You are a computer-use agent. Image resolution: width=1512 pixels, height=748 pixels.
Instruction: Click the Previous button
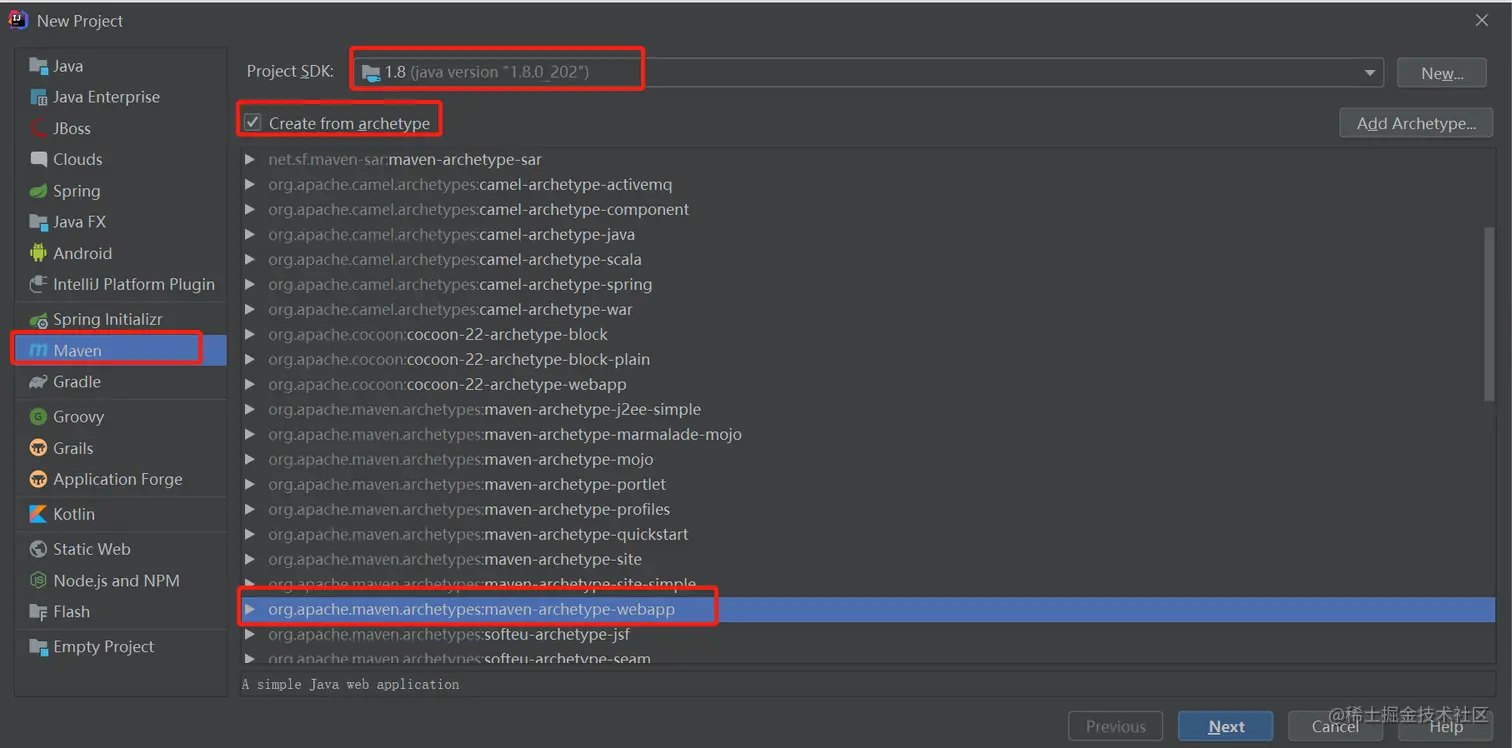(x=1115, y=727)
